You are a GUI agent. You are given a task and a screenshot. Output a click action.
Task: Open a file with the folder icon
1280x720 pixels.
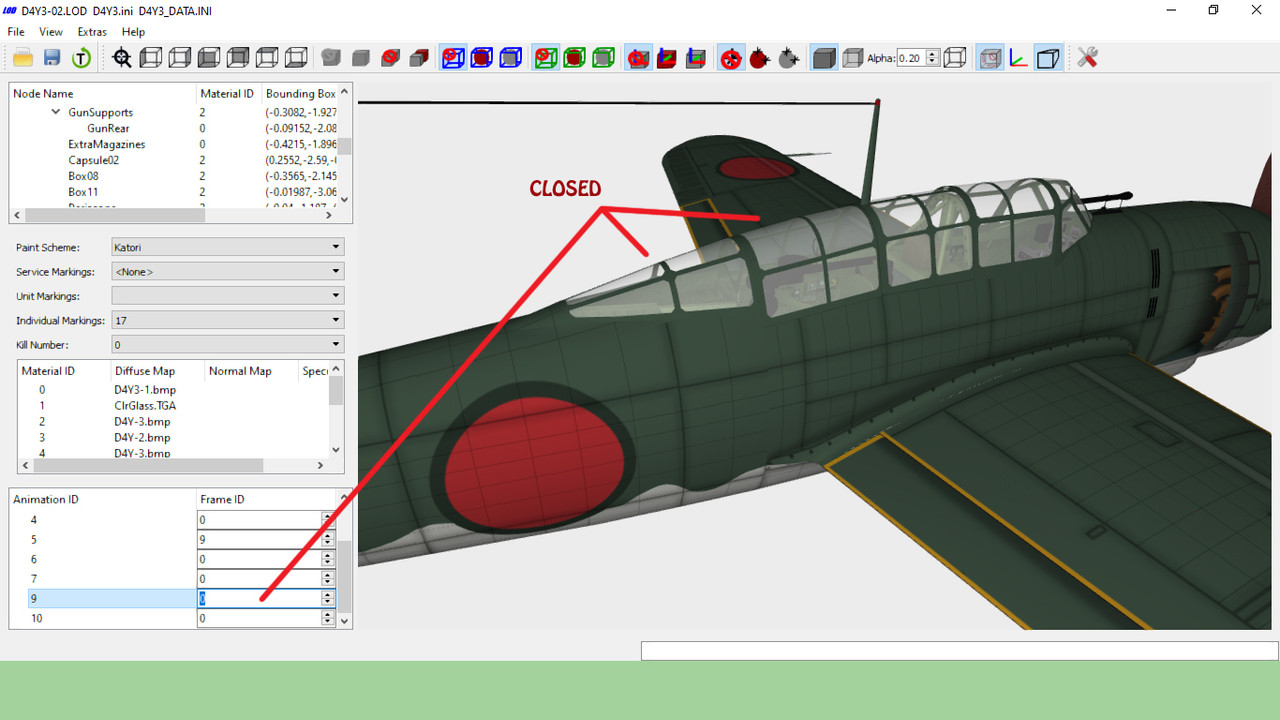point(23,58)
